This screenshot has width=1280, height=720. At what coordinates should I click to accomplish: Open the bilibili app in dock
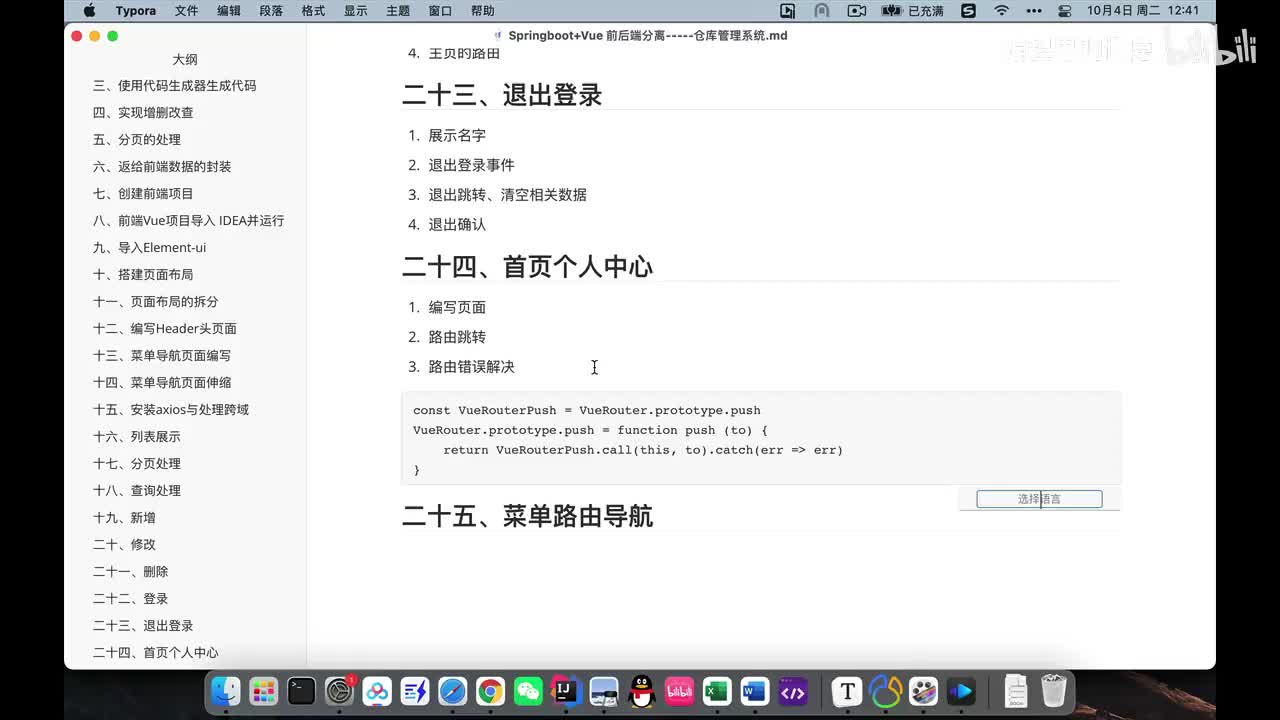tap(679, 691)
